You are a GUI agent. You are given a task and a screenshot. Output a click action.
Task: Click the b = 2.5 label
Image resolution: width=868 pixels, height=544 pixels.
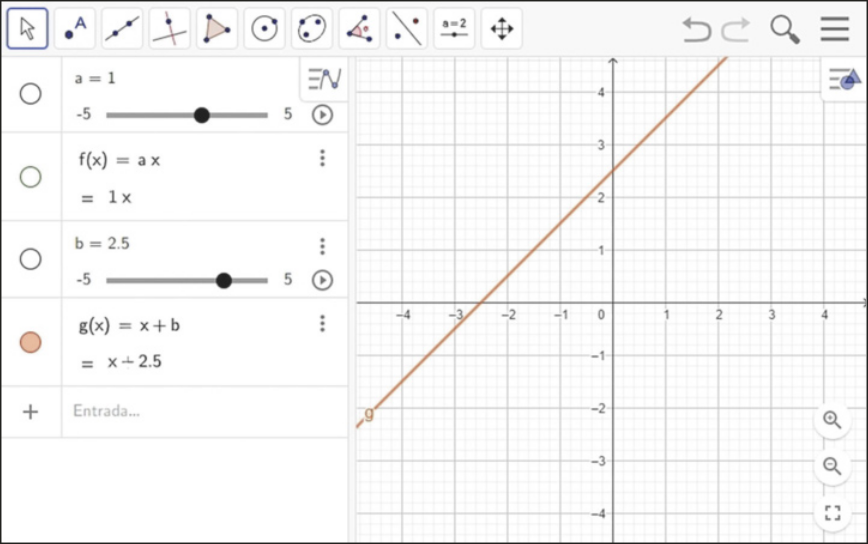[x=102, y=243]
